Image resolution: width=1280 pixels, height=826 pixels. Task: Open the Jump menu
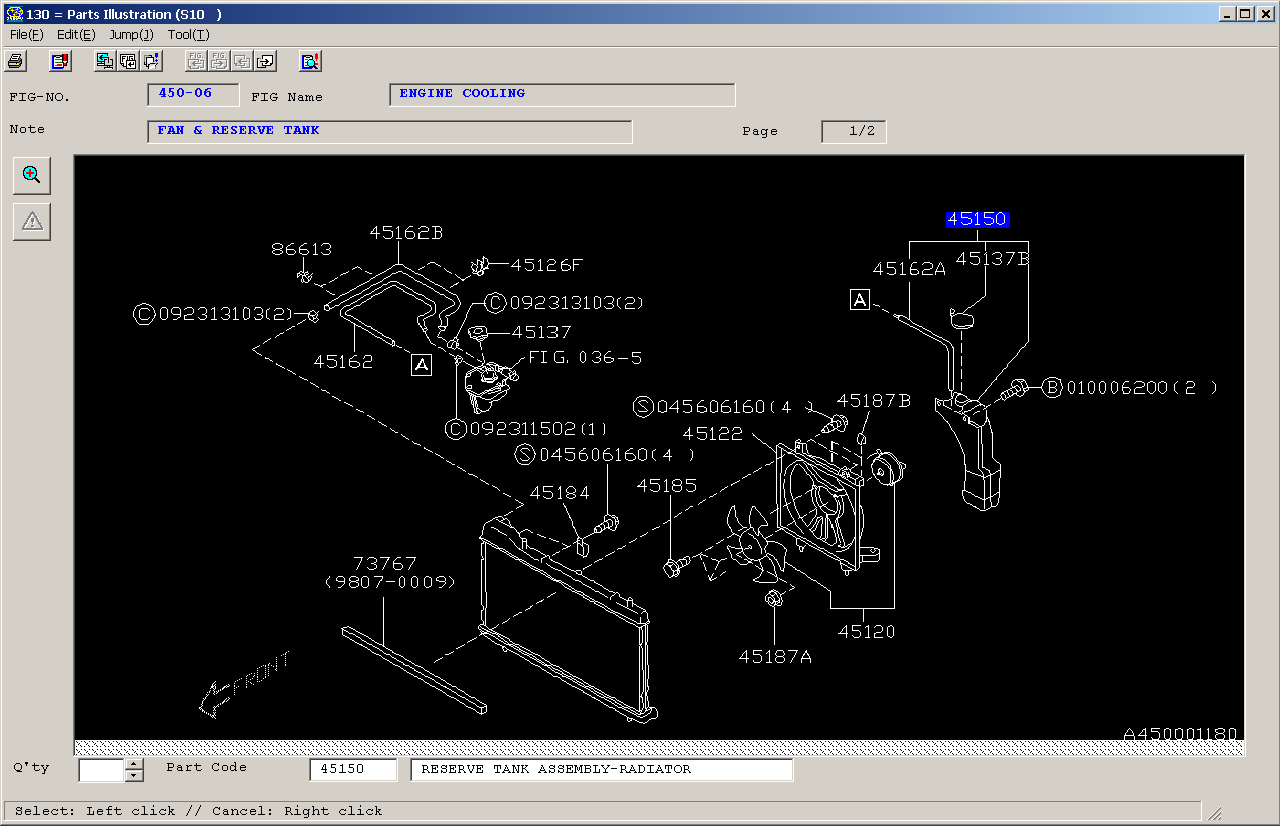coord(131,35)
